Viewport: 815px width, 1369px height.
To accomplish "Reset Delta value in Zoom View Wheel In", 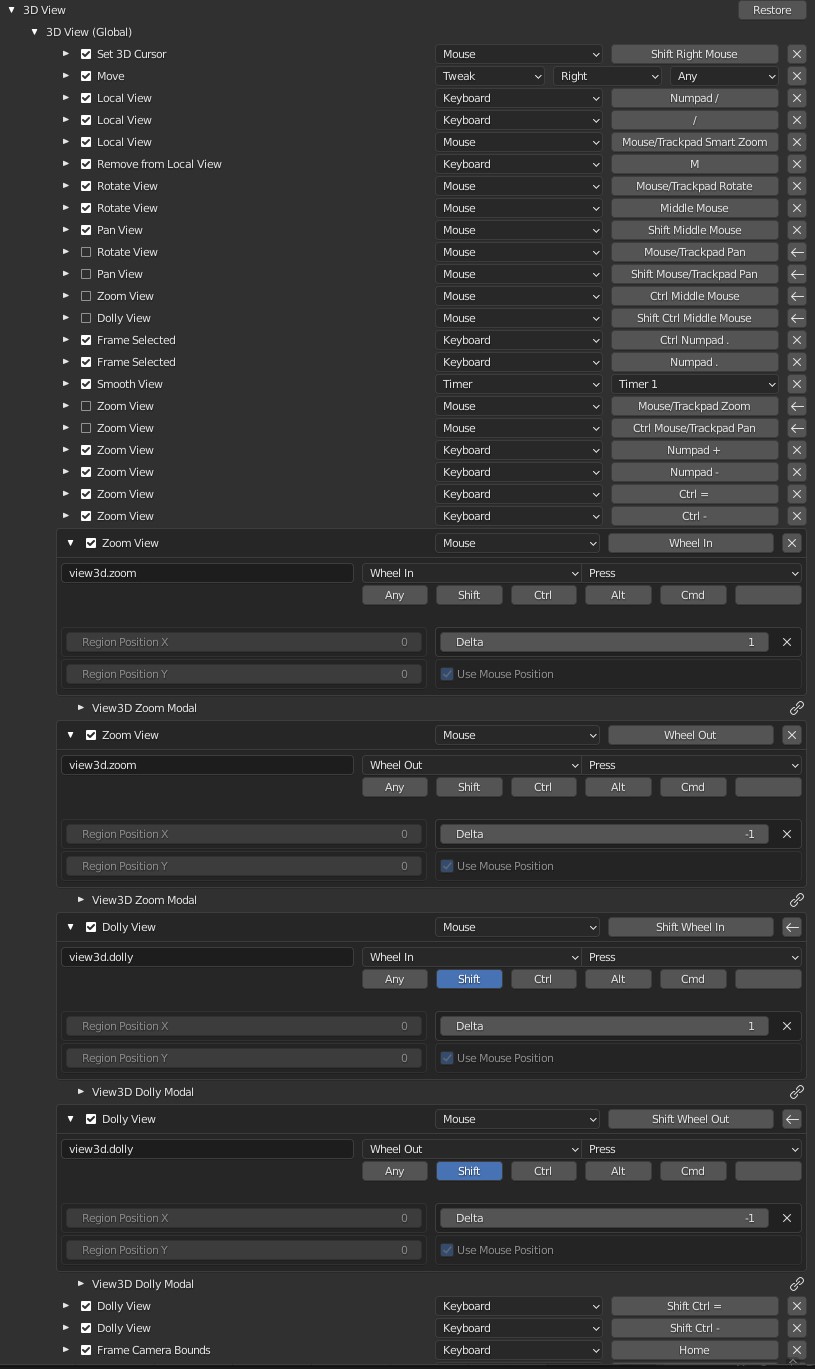I will pos(786,642).
